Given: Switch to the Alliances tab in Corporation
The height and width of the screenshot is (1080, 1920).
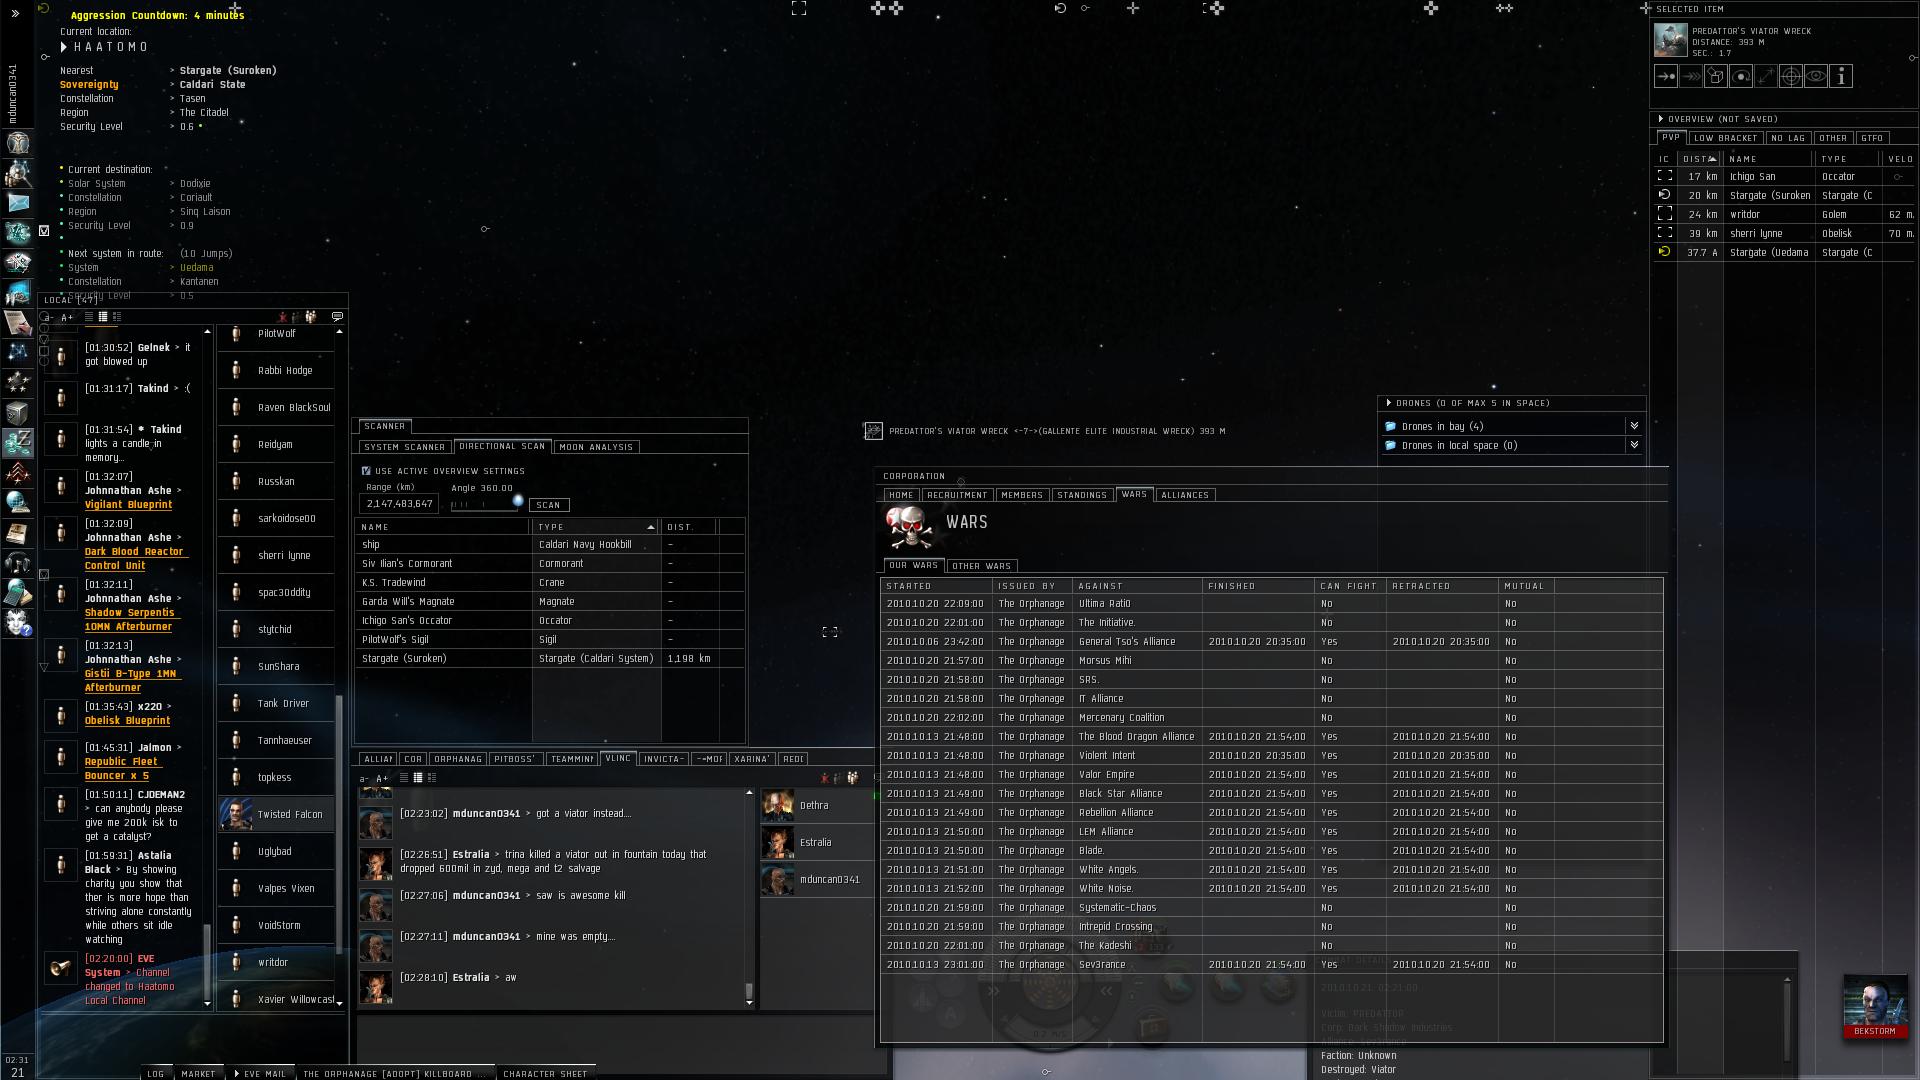Looking at the screenshot, I should tap(1185, 495).
